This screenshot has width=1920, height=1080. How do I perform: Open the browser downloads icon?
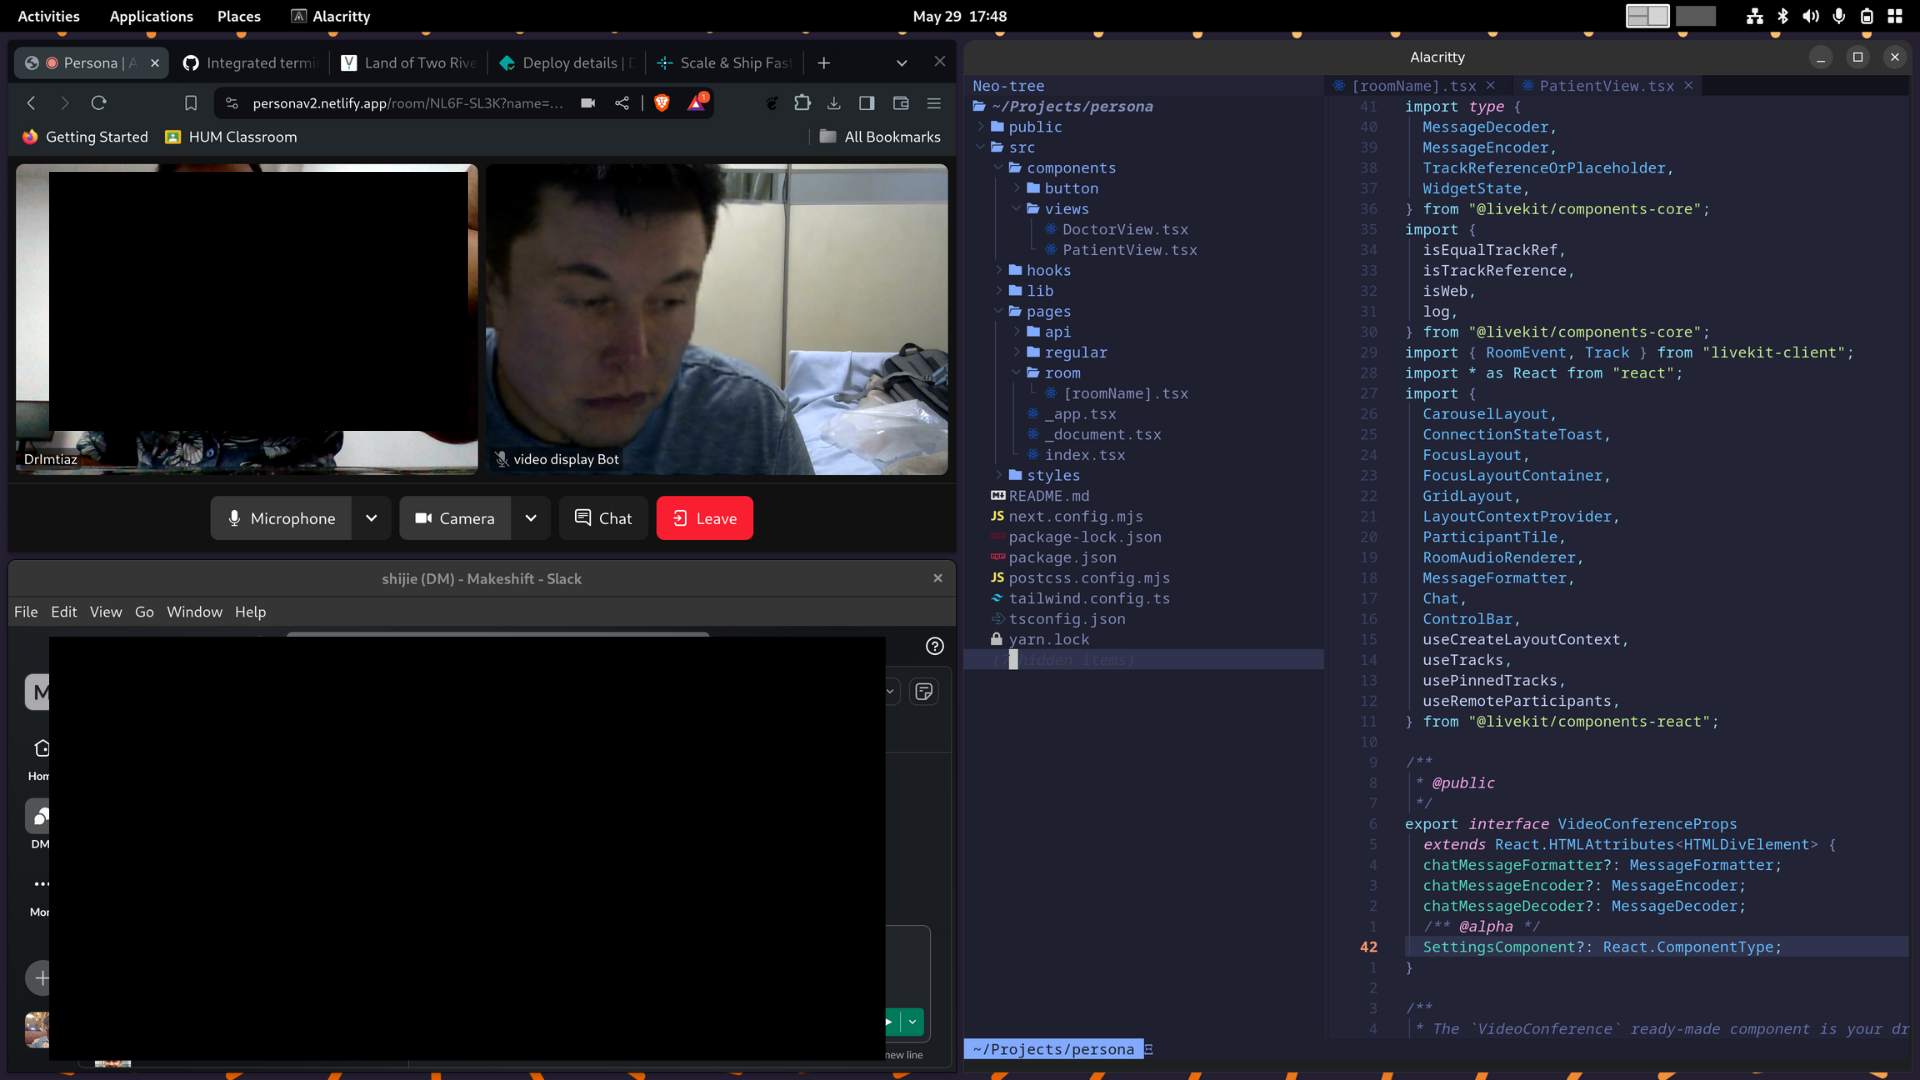coord(834,103)
